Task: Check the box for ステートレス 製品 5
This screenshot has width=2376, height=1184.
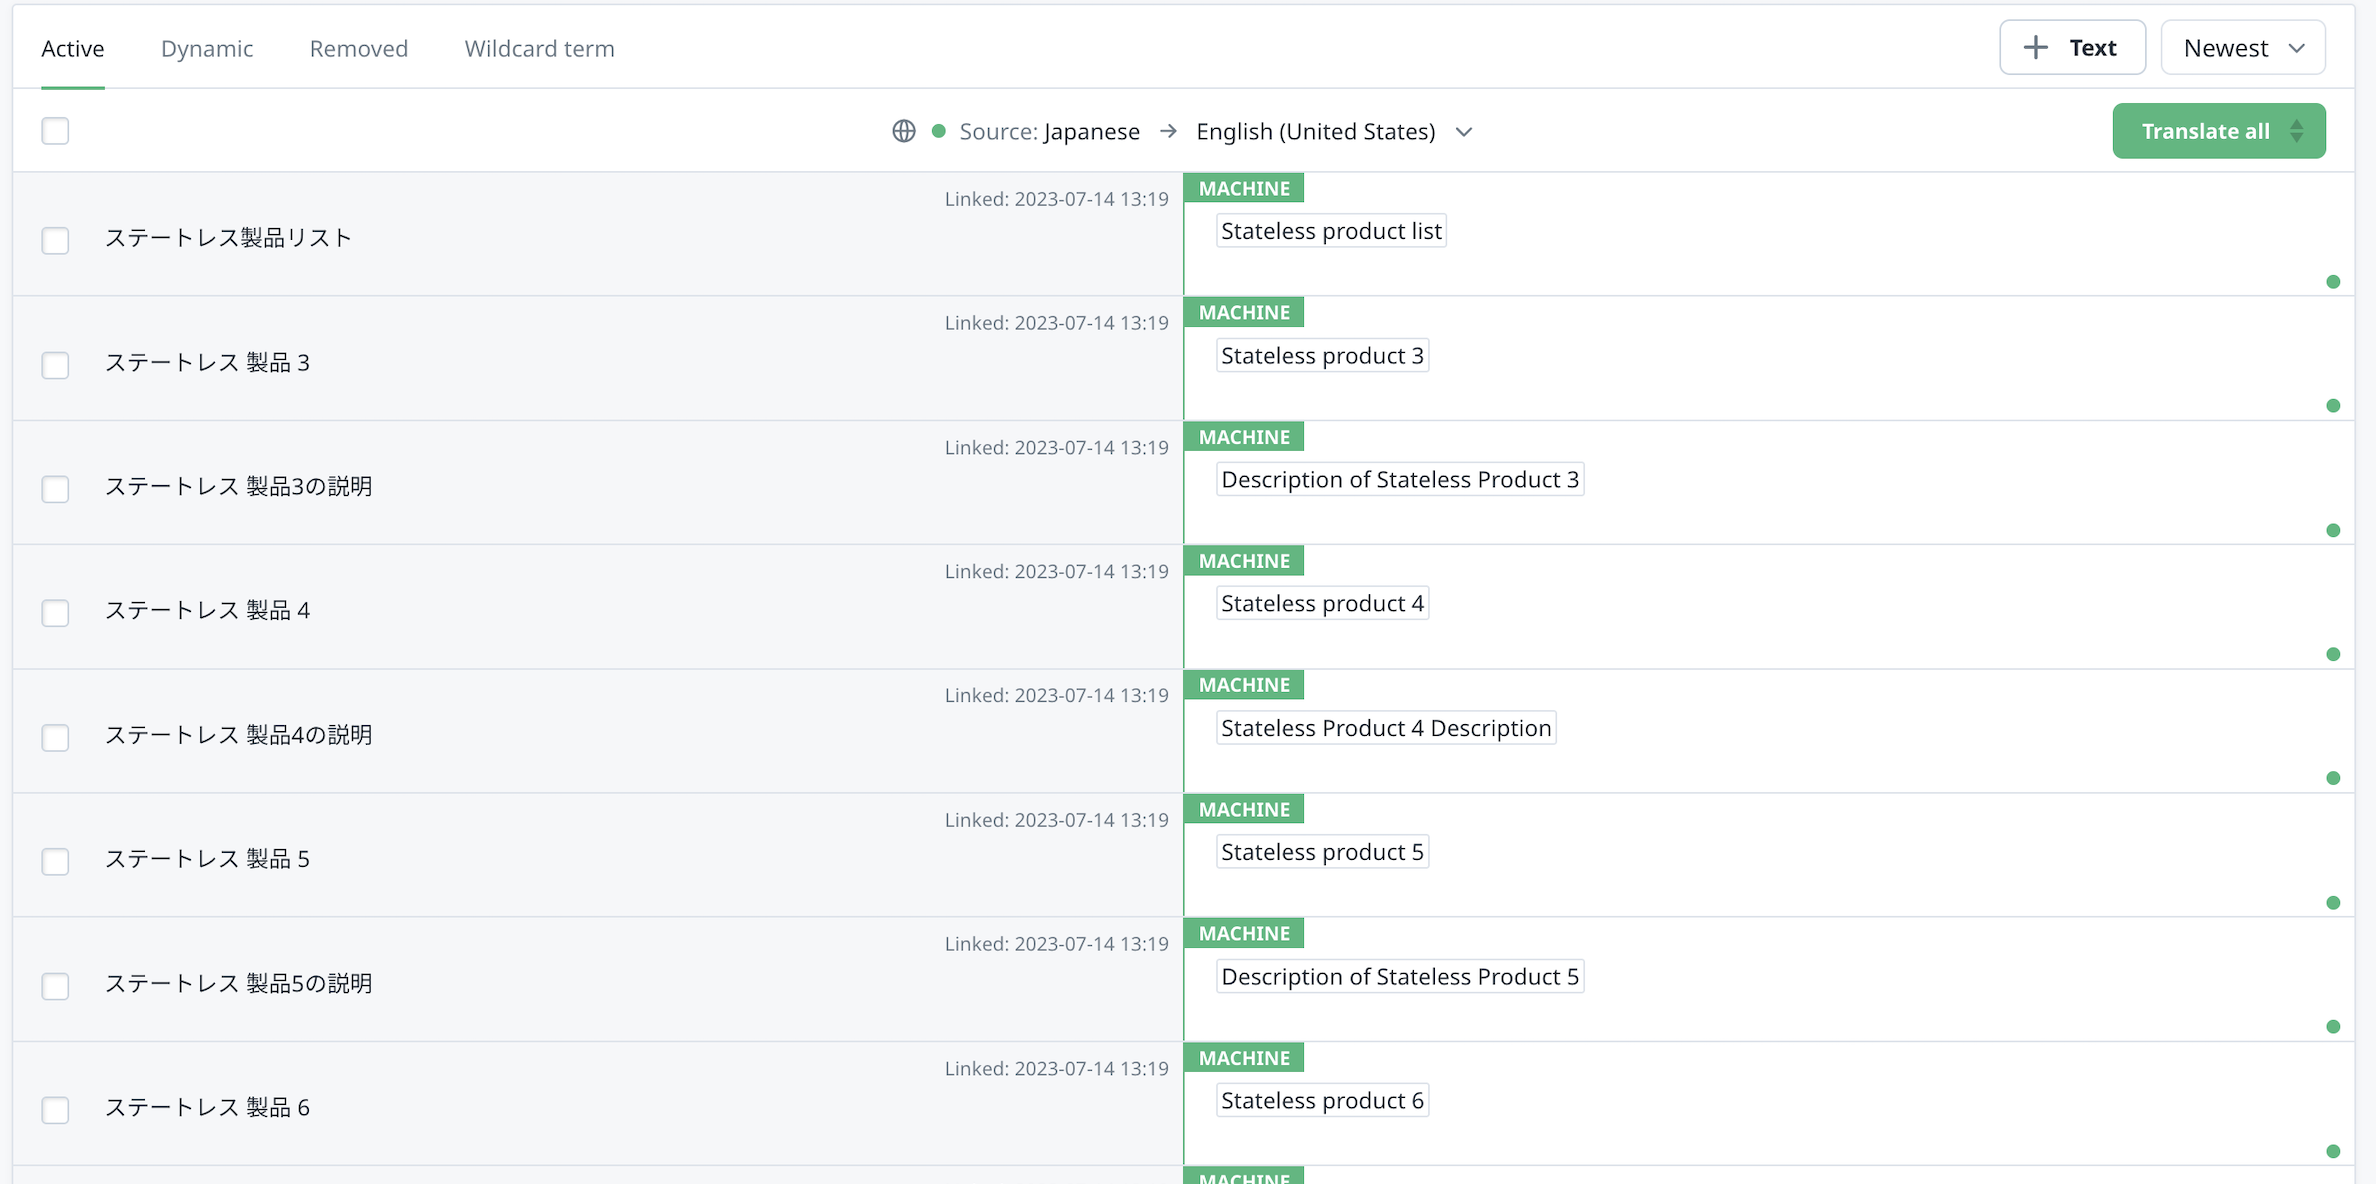Action: [x=55, y=861]
